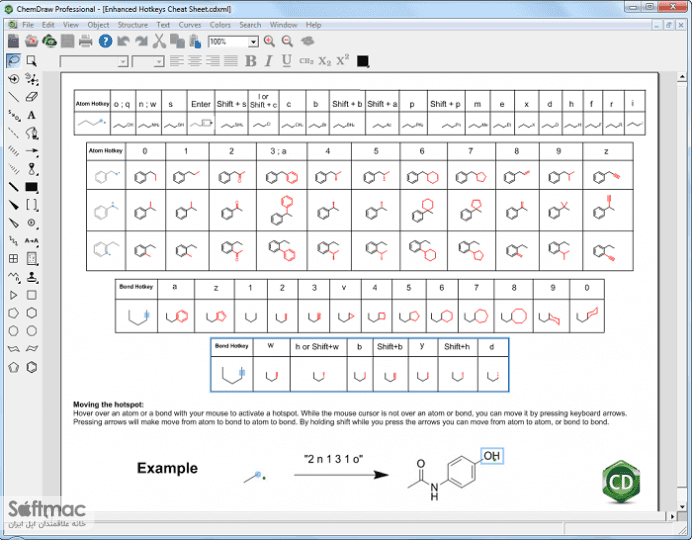
Task: Toggle Bold text formatting
Action: 251,61
